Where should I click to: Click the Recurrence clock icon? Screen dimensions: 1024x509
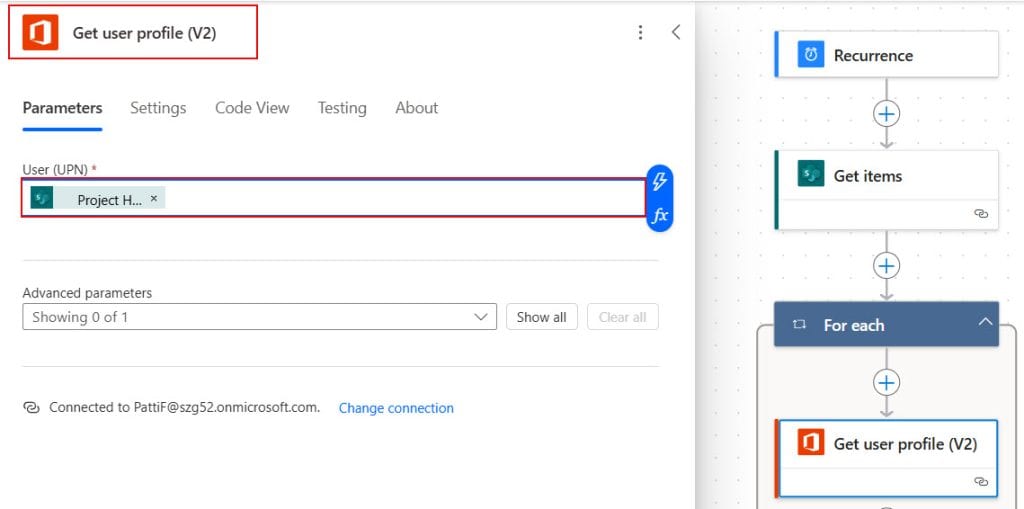pos(811,55)
